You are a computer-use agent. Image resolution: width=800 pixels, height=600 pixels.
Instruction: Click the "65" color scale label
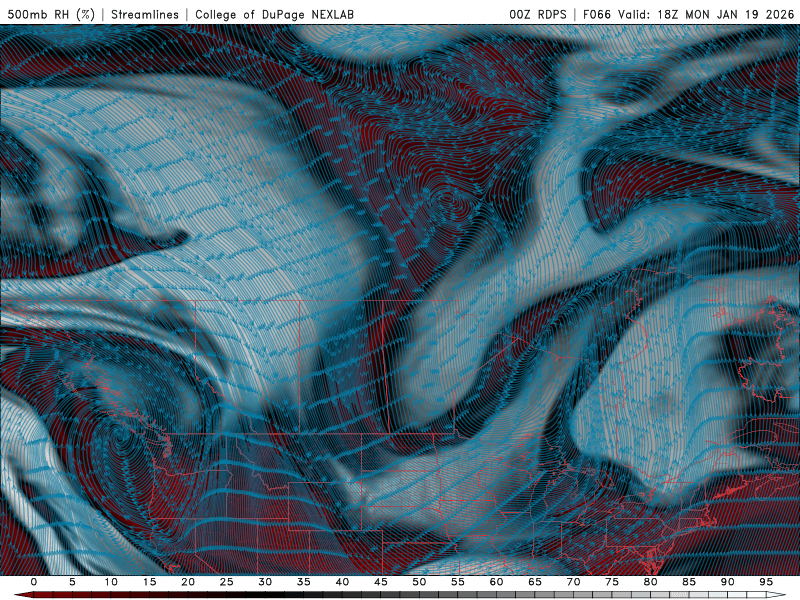[x=535, y=582]
